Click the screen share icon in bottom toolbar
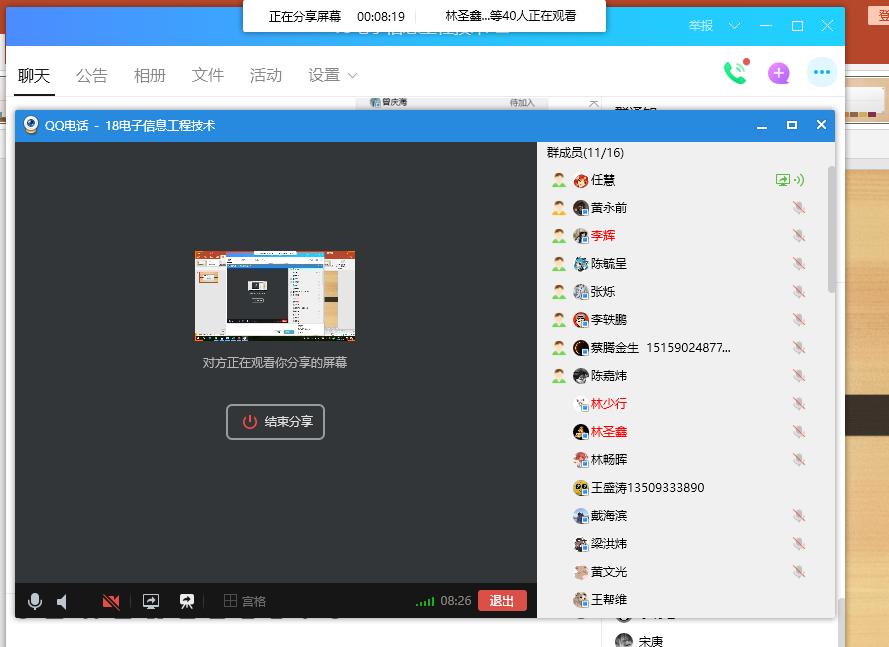Screen dimensions: 889x647 click(151, 601)
